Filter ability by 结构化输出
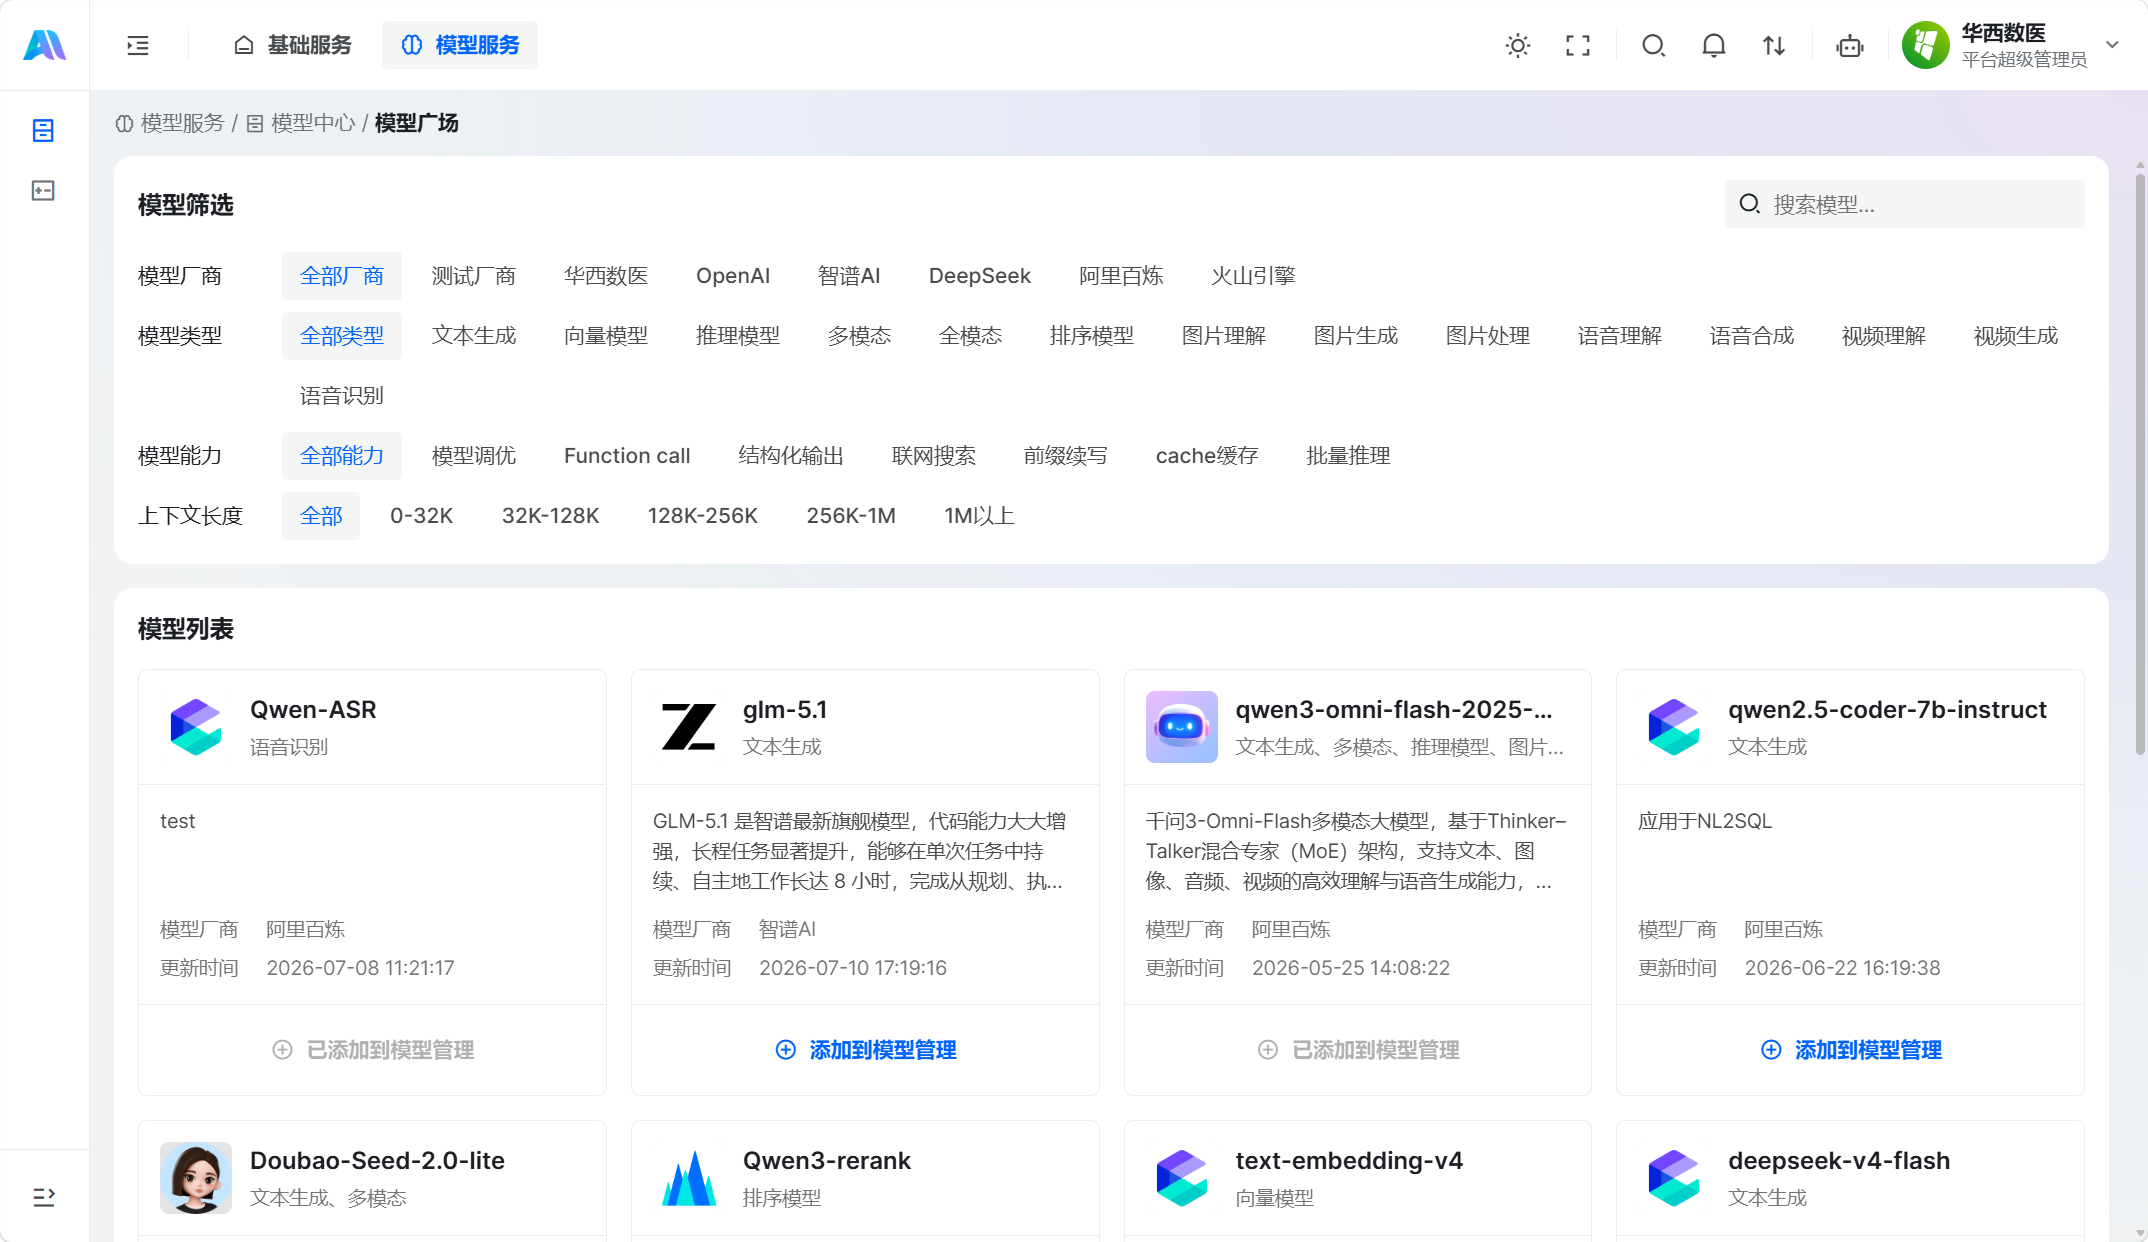2148x1242 pixels. point(791,456)
